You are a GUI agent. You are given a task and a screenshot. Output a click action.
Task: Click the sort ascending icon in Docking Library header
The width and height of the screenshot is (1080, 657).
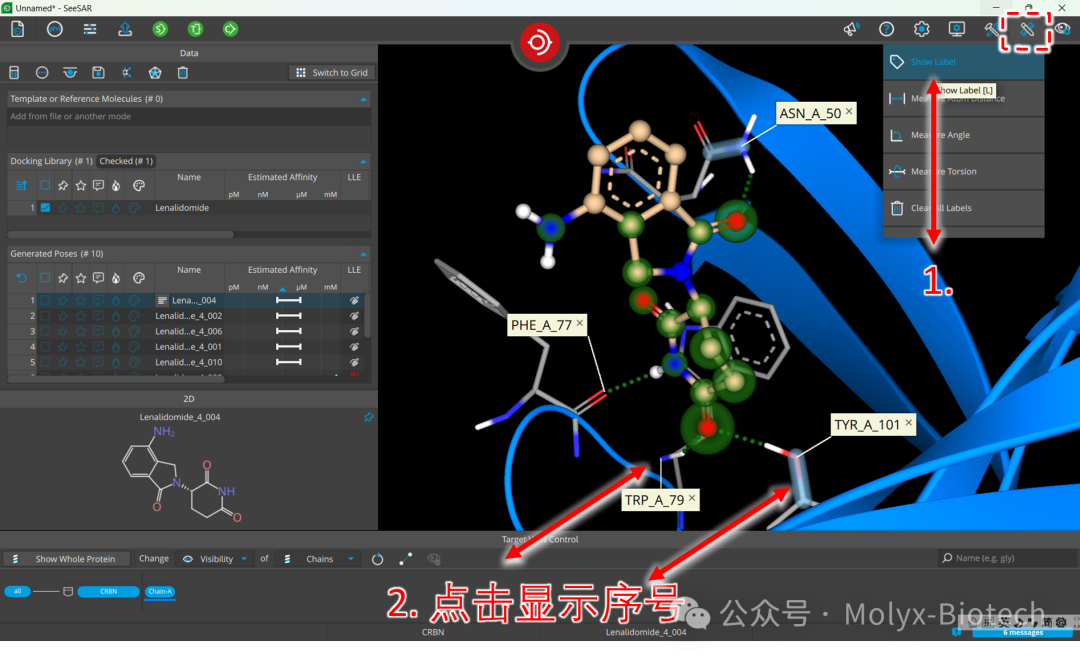(x=21, y=185)
